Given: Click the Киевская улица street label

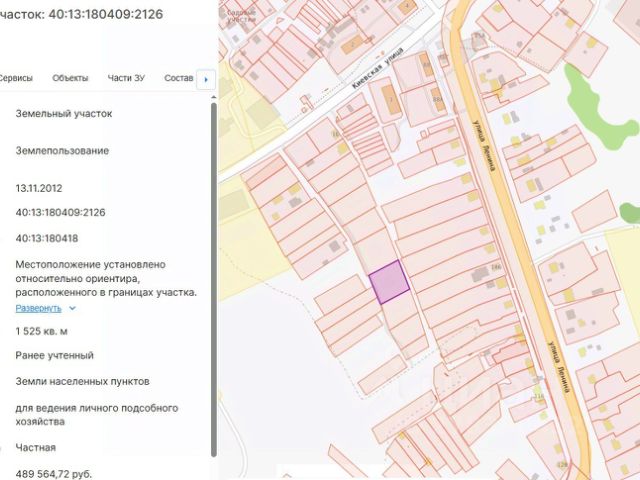Looking at the screenshot, I should [378, 68].
